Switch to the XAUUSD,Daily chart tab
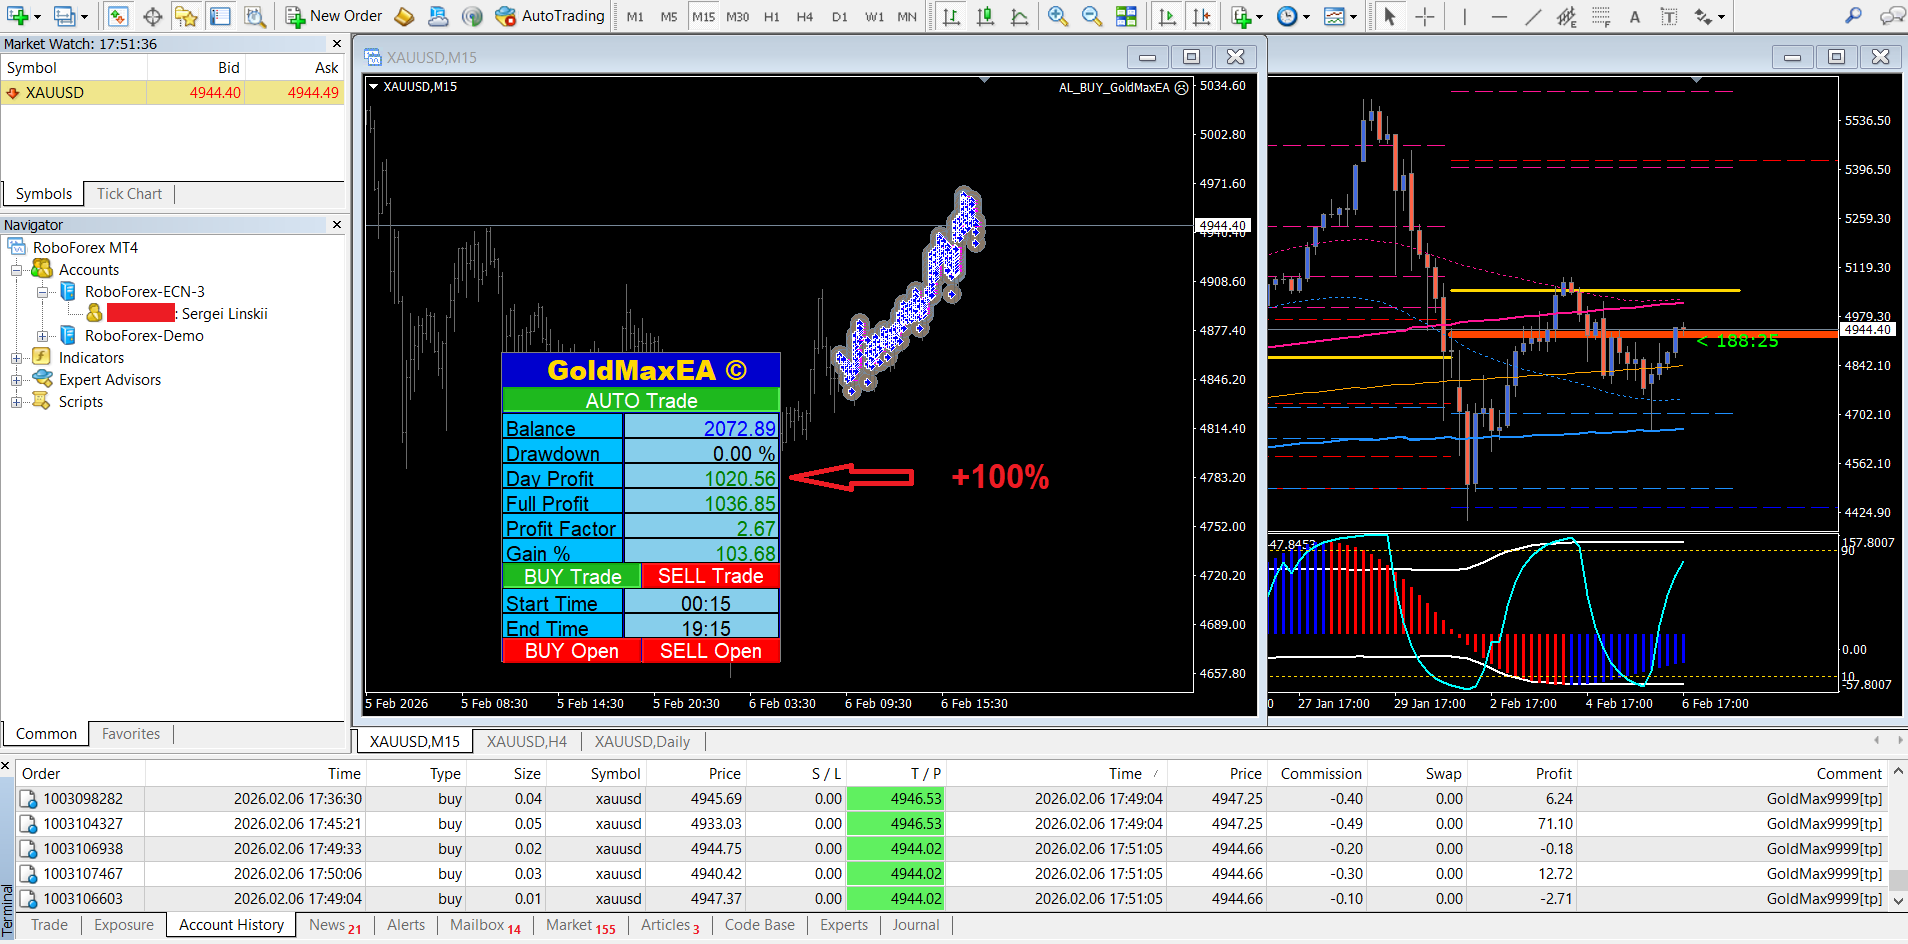Screen dimensions: 1908x944 tap(643, 742)
